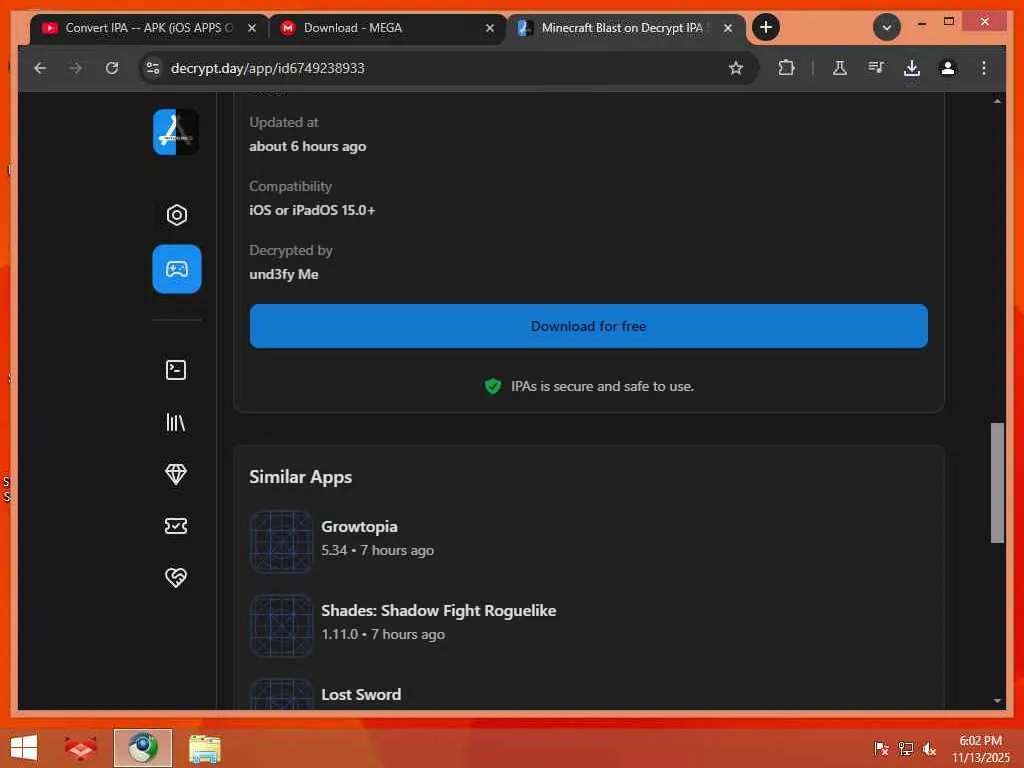Click the 'und3fy Me' decrypter name
1024x768 pixels.
[x=283, y=274]
